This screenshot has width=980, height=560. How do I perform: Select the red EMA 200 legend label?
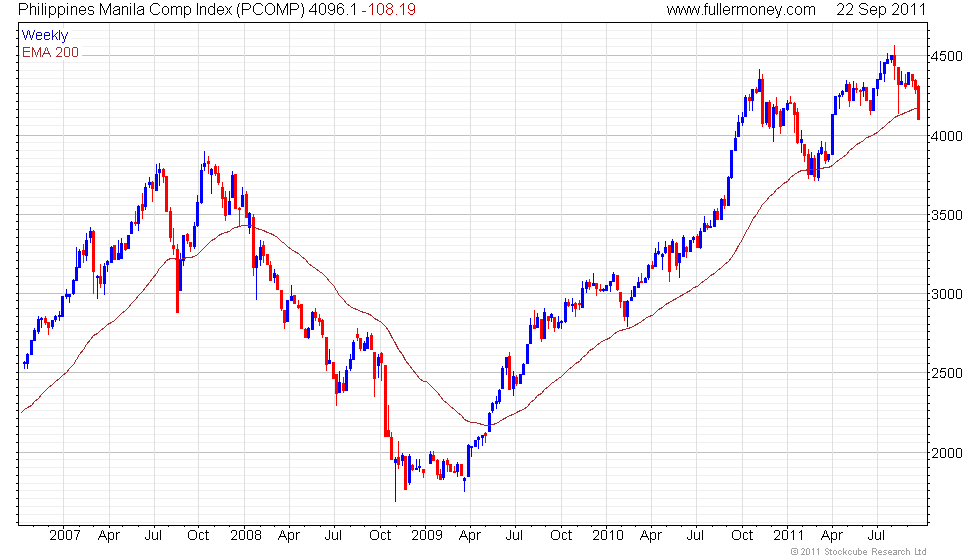click(x=50, y=52)
